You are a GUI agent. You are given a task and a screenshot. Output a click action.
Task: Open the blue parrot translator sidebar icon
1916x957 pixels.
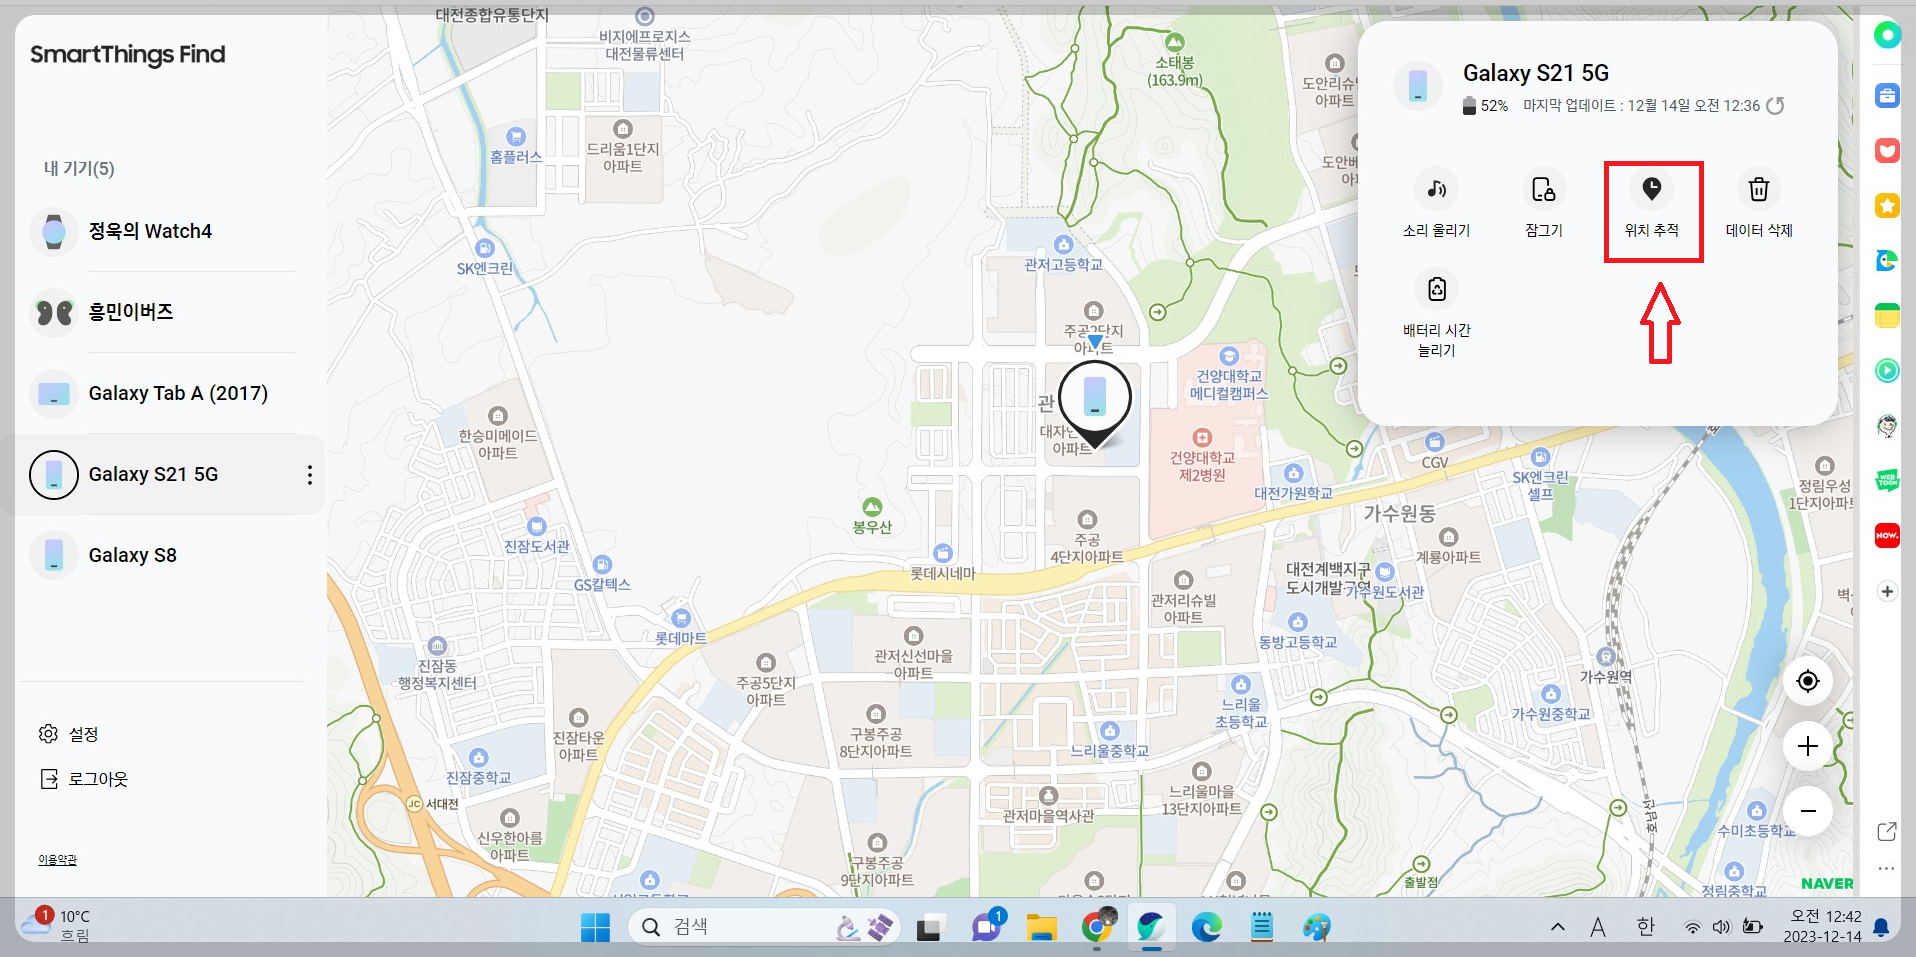coord(1887,261)
